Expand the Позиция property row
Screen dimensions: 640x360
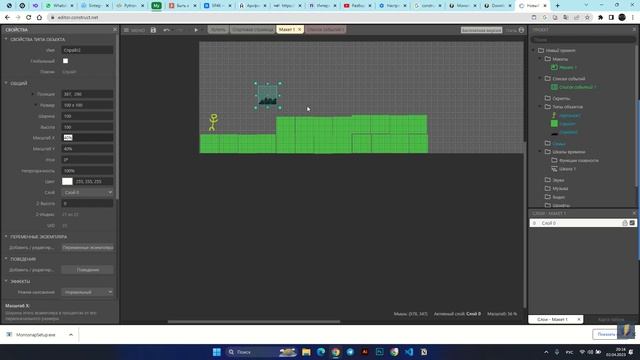(33, 94)
